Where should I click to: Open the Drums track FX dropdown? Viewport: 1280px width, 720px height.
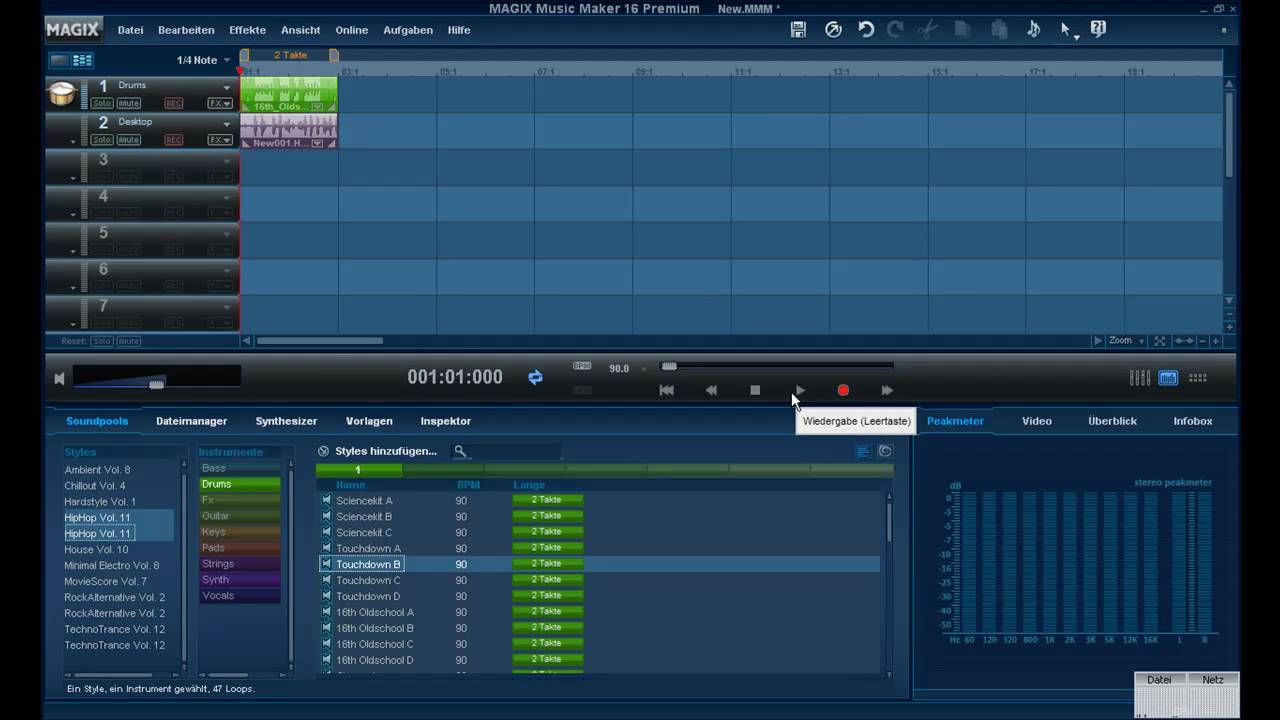(x=220, y=103)
